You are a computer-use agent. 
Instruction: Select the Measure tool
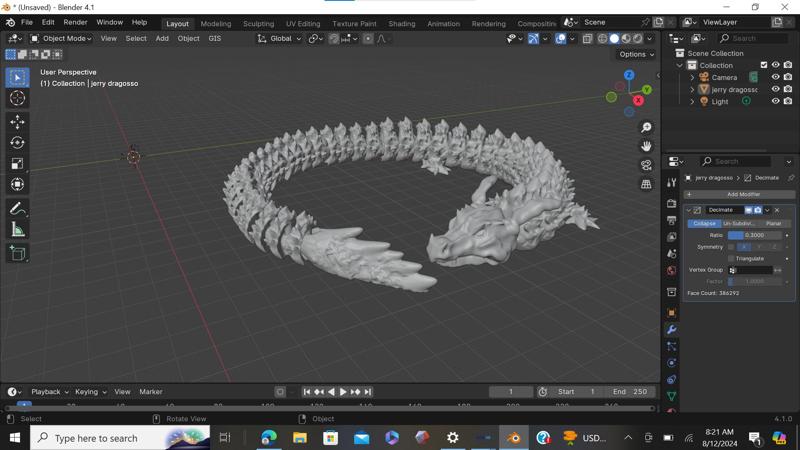point(17,230)
